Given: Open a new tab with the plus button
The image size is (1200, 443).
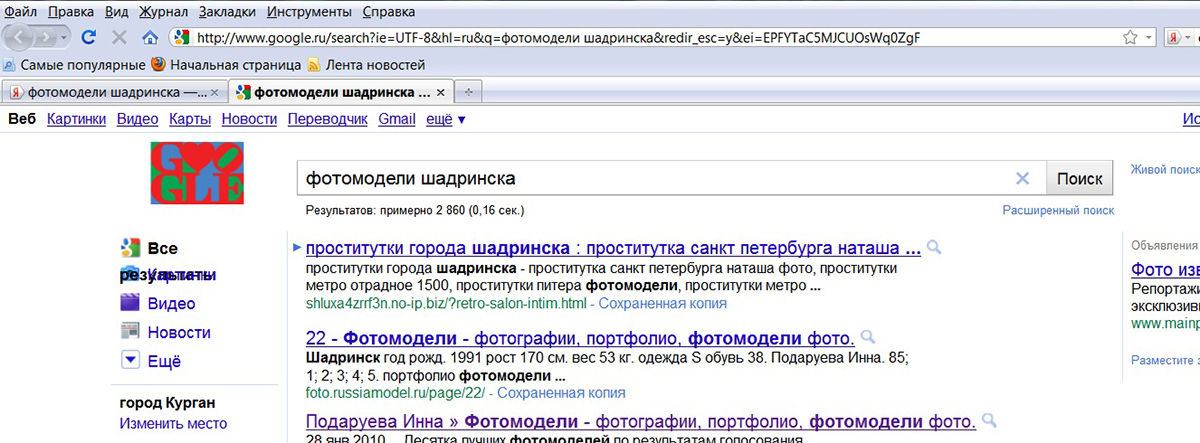Looking at the screenshot, I should [468, 92].
